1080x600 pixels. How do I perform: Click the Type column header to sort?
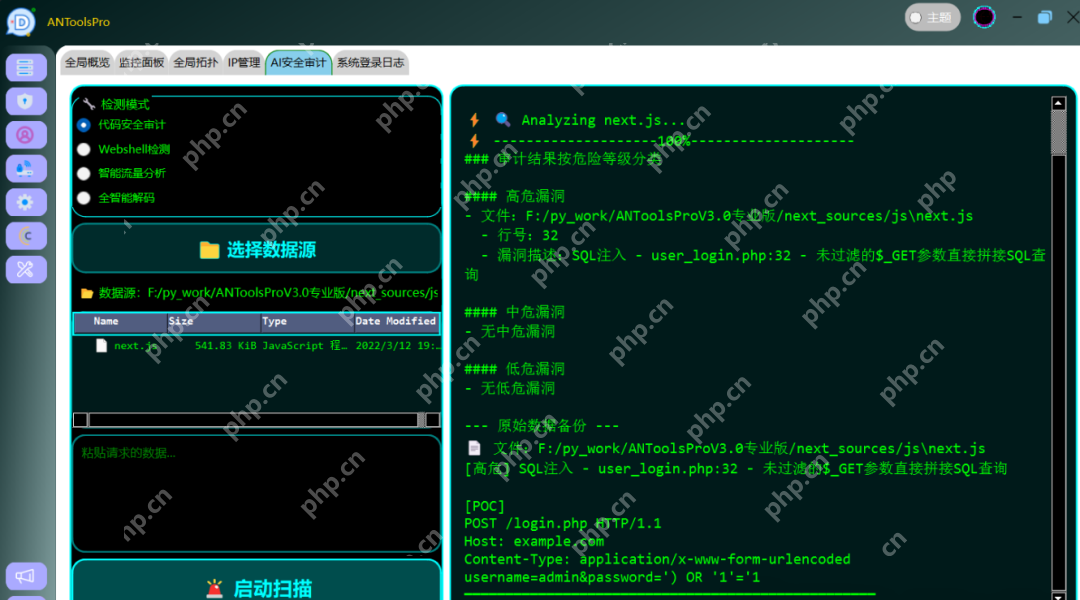[274, 321]
